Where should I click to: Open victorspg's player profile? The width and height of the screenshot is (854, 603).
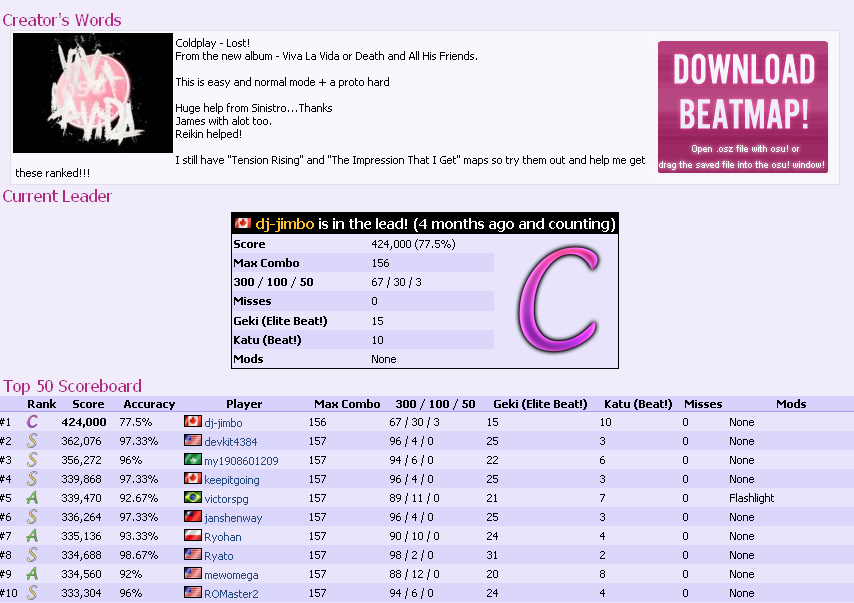coord(226,499)
